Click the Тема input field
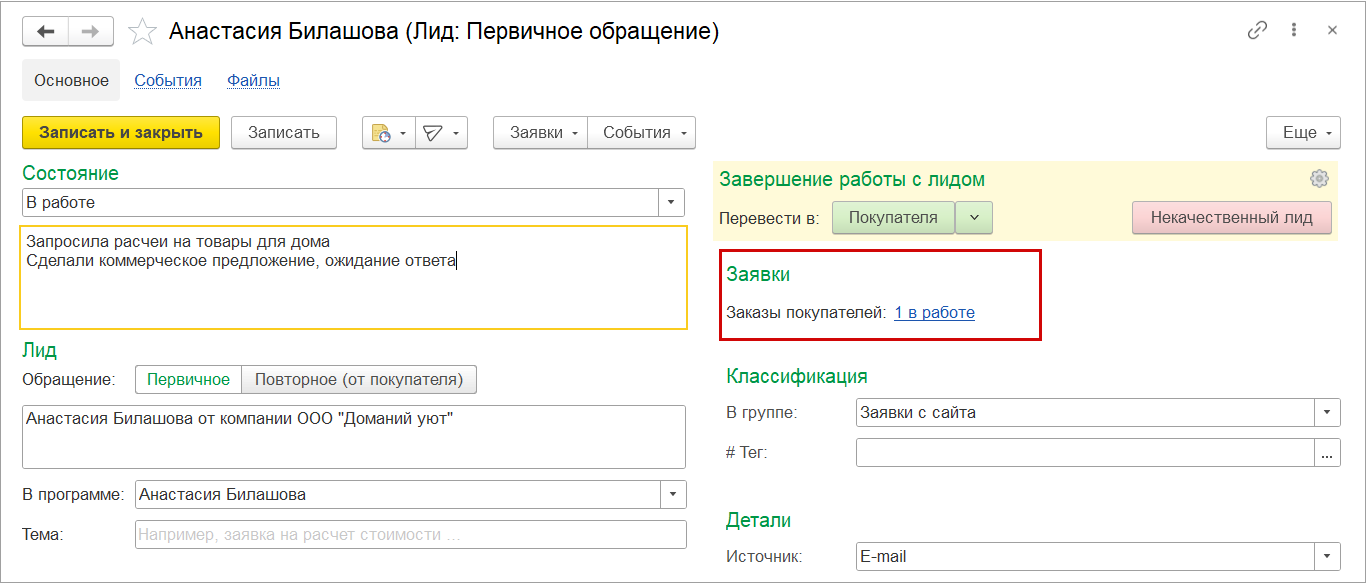Image resolution: width=1366 pixels, height=583 pixels. pyautogui.click(x=410, y=535)
